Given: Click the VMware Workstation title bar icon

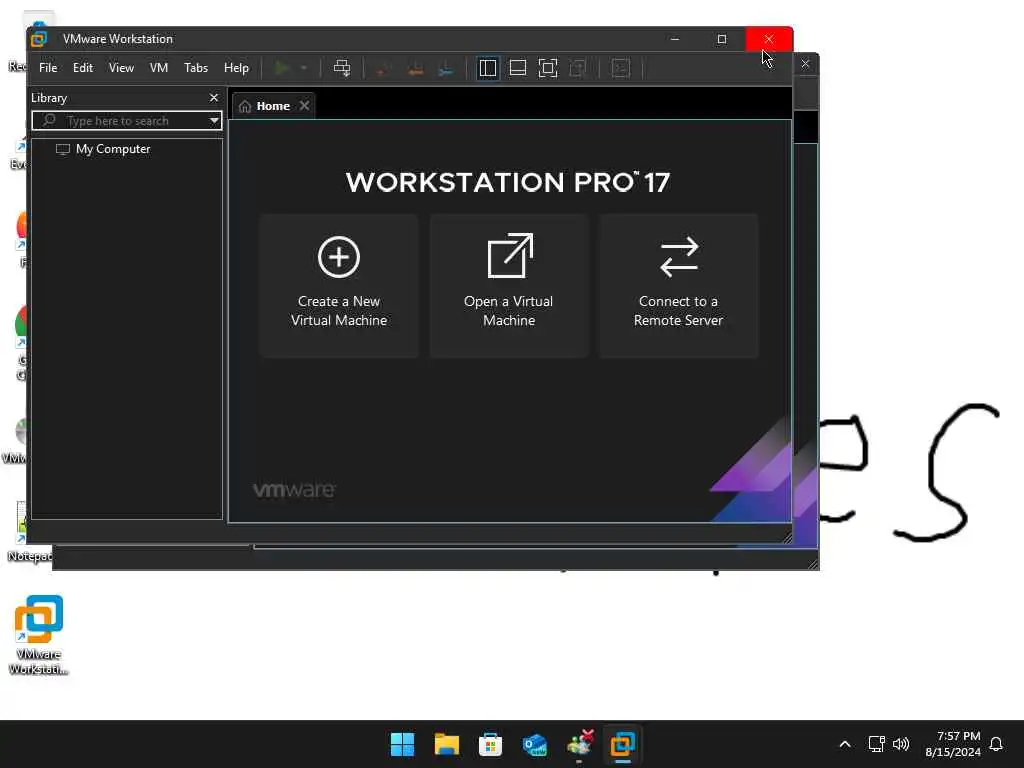Looking at the screenshot, I should (x=39, y=39).
